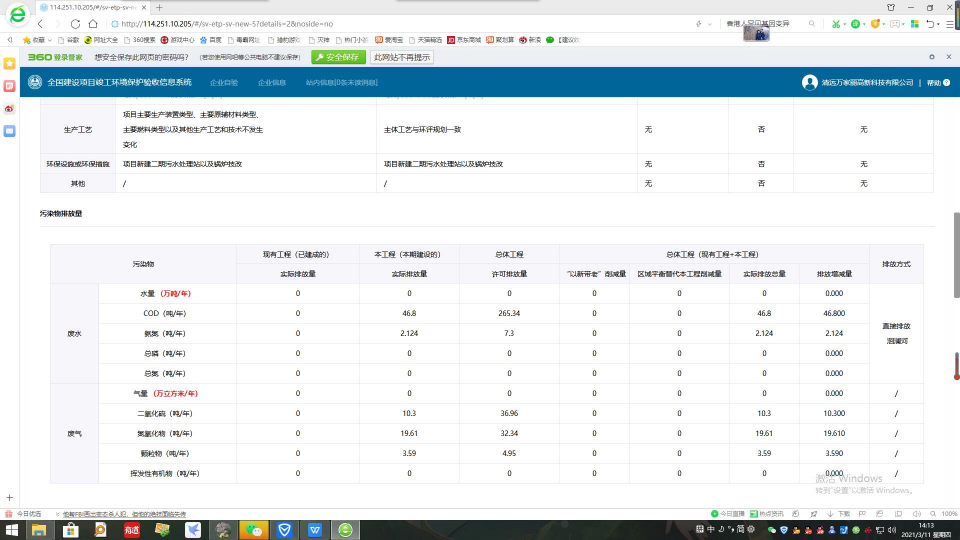Open the password bar settings gear
960x540 pixels.
point(933,57)
